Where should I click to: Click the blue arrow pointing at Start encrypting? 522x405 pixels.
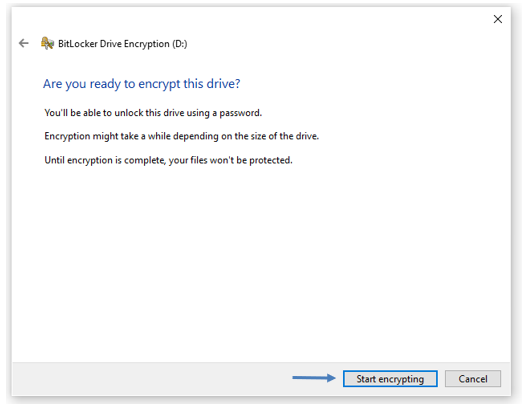pyautogui.click(x=314, y=378)
